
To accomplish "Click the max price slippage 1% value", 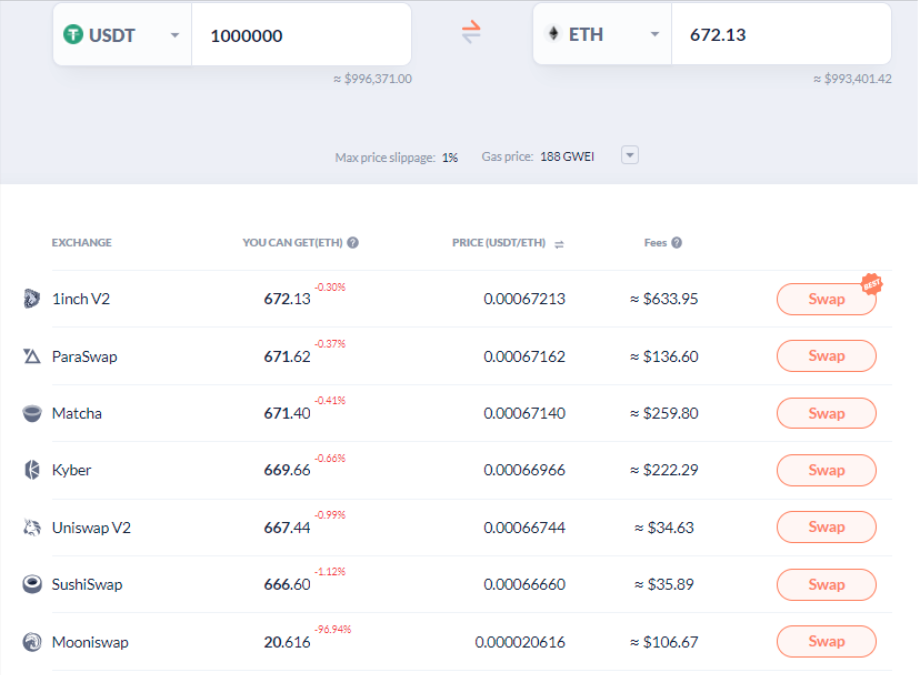I will pyautogui.click(x=450, y=157).
